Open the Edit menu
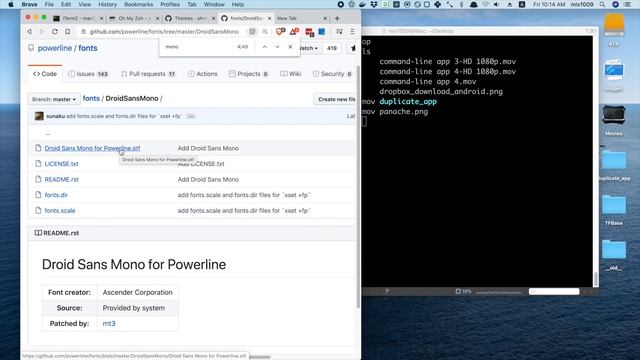 tap(66, 4)
